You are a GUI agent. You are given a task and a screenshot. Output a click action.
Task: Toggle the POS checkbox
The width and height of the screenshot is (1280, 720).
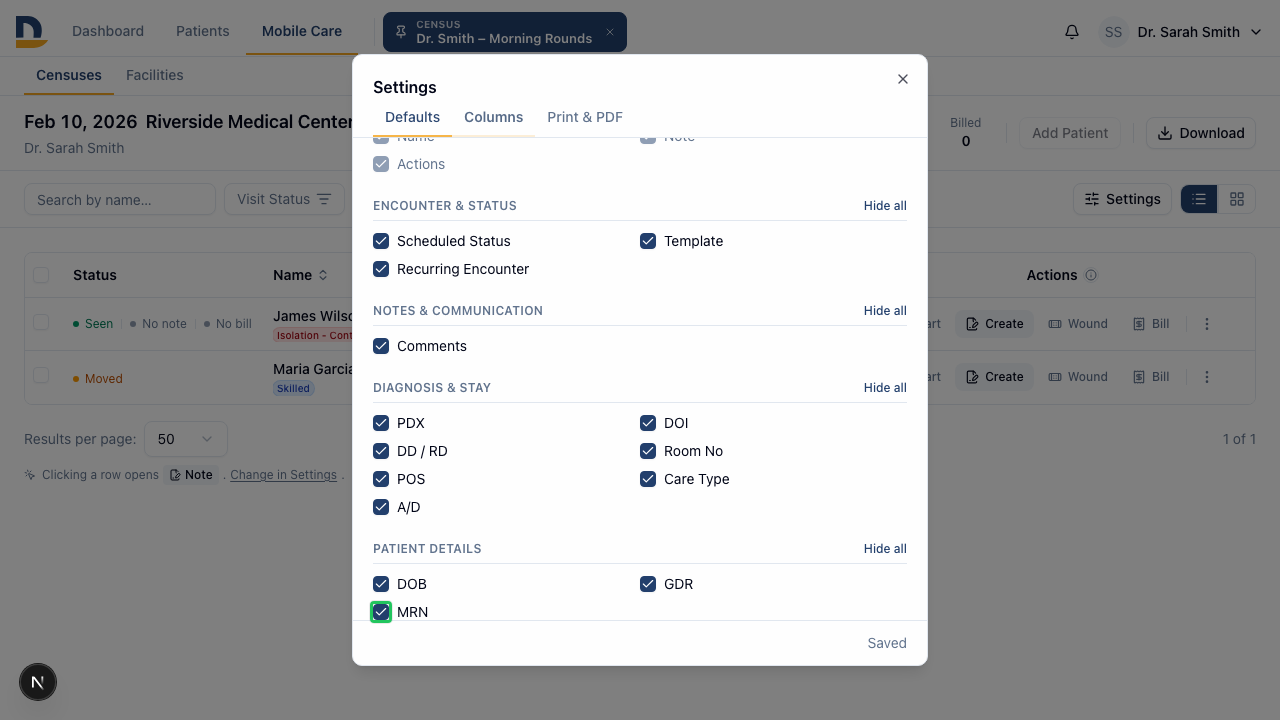pyautogui.click(x=381, y=479)
